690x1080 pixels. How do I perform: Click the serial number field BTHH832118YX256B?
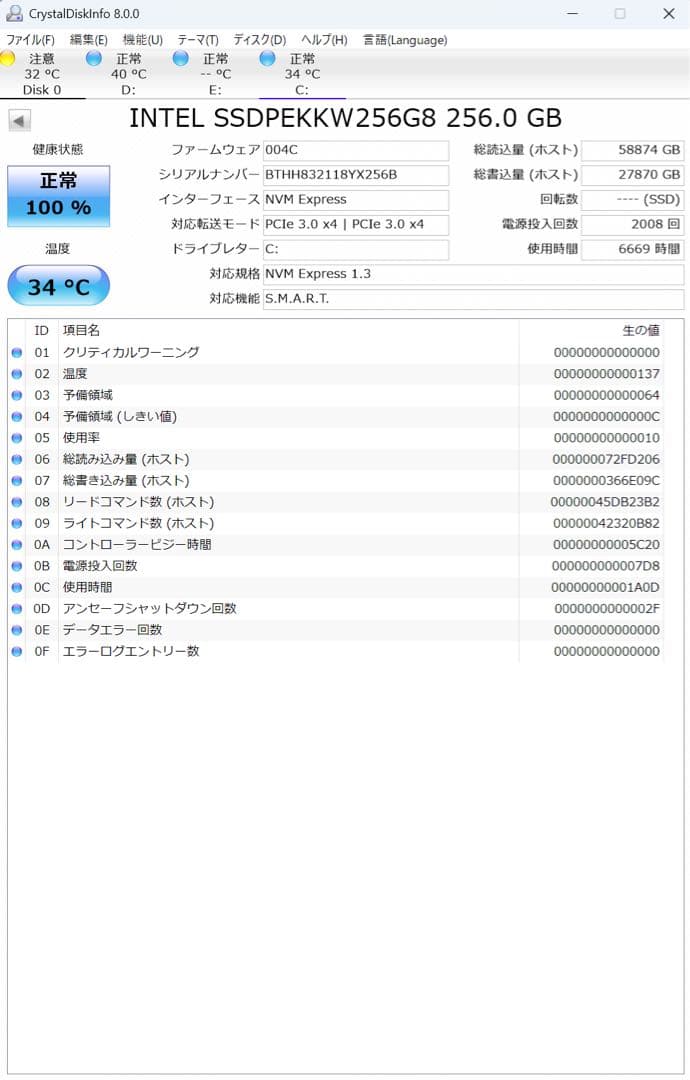(x=356, y=175)
